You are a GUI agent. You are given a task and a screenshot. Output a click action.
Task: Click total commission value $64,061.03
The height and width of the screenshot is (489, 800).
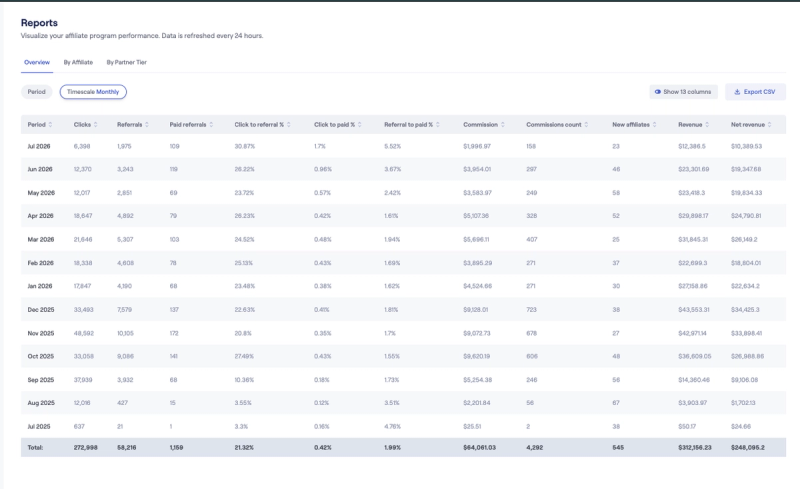pyautogui.click(x=479, y=448)
